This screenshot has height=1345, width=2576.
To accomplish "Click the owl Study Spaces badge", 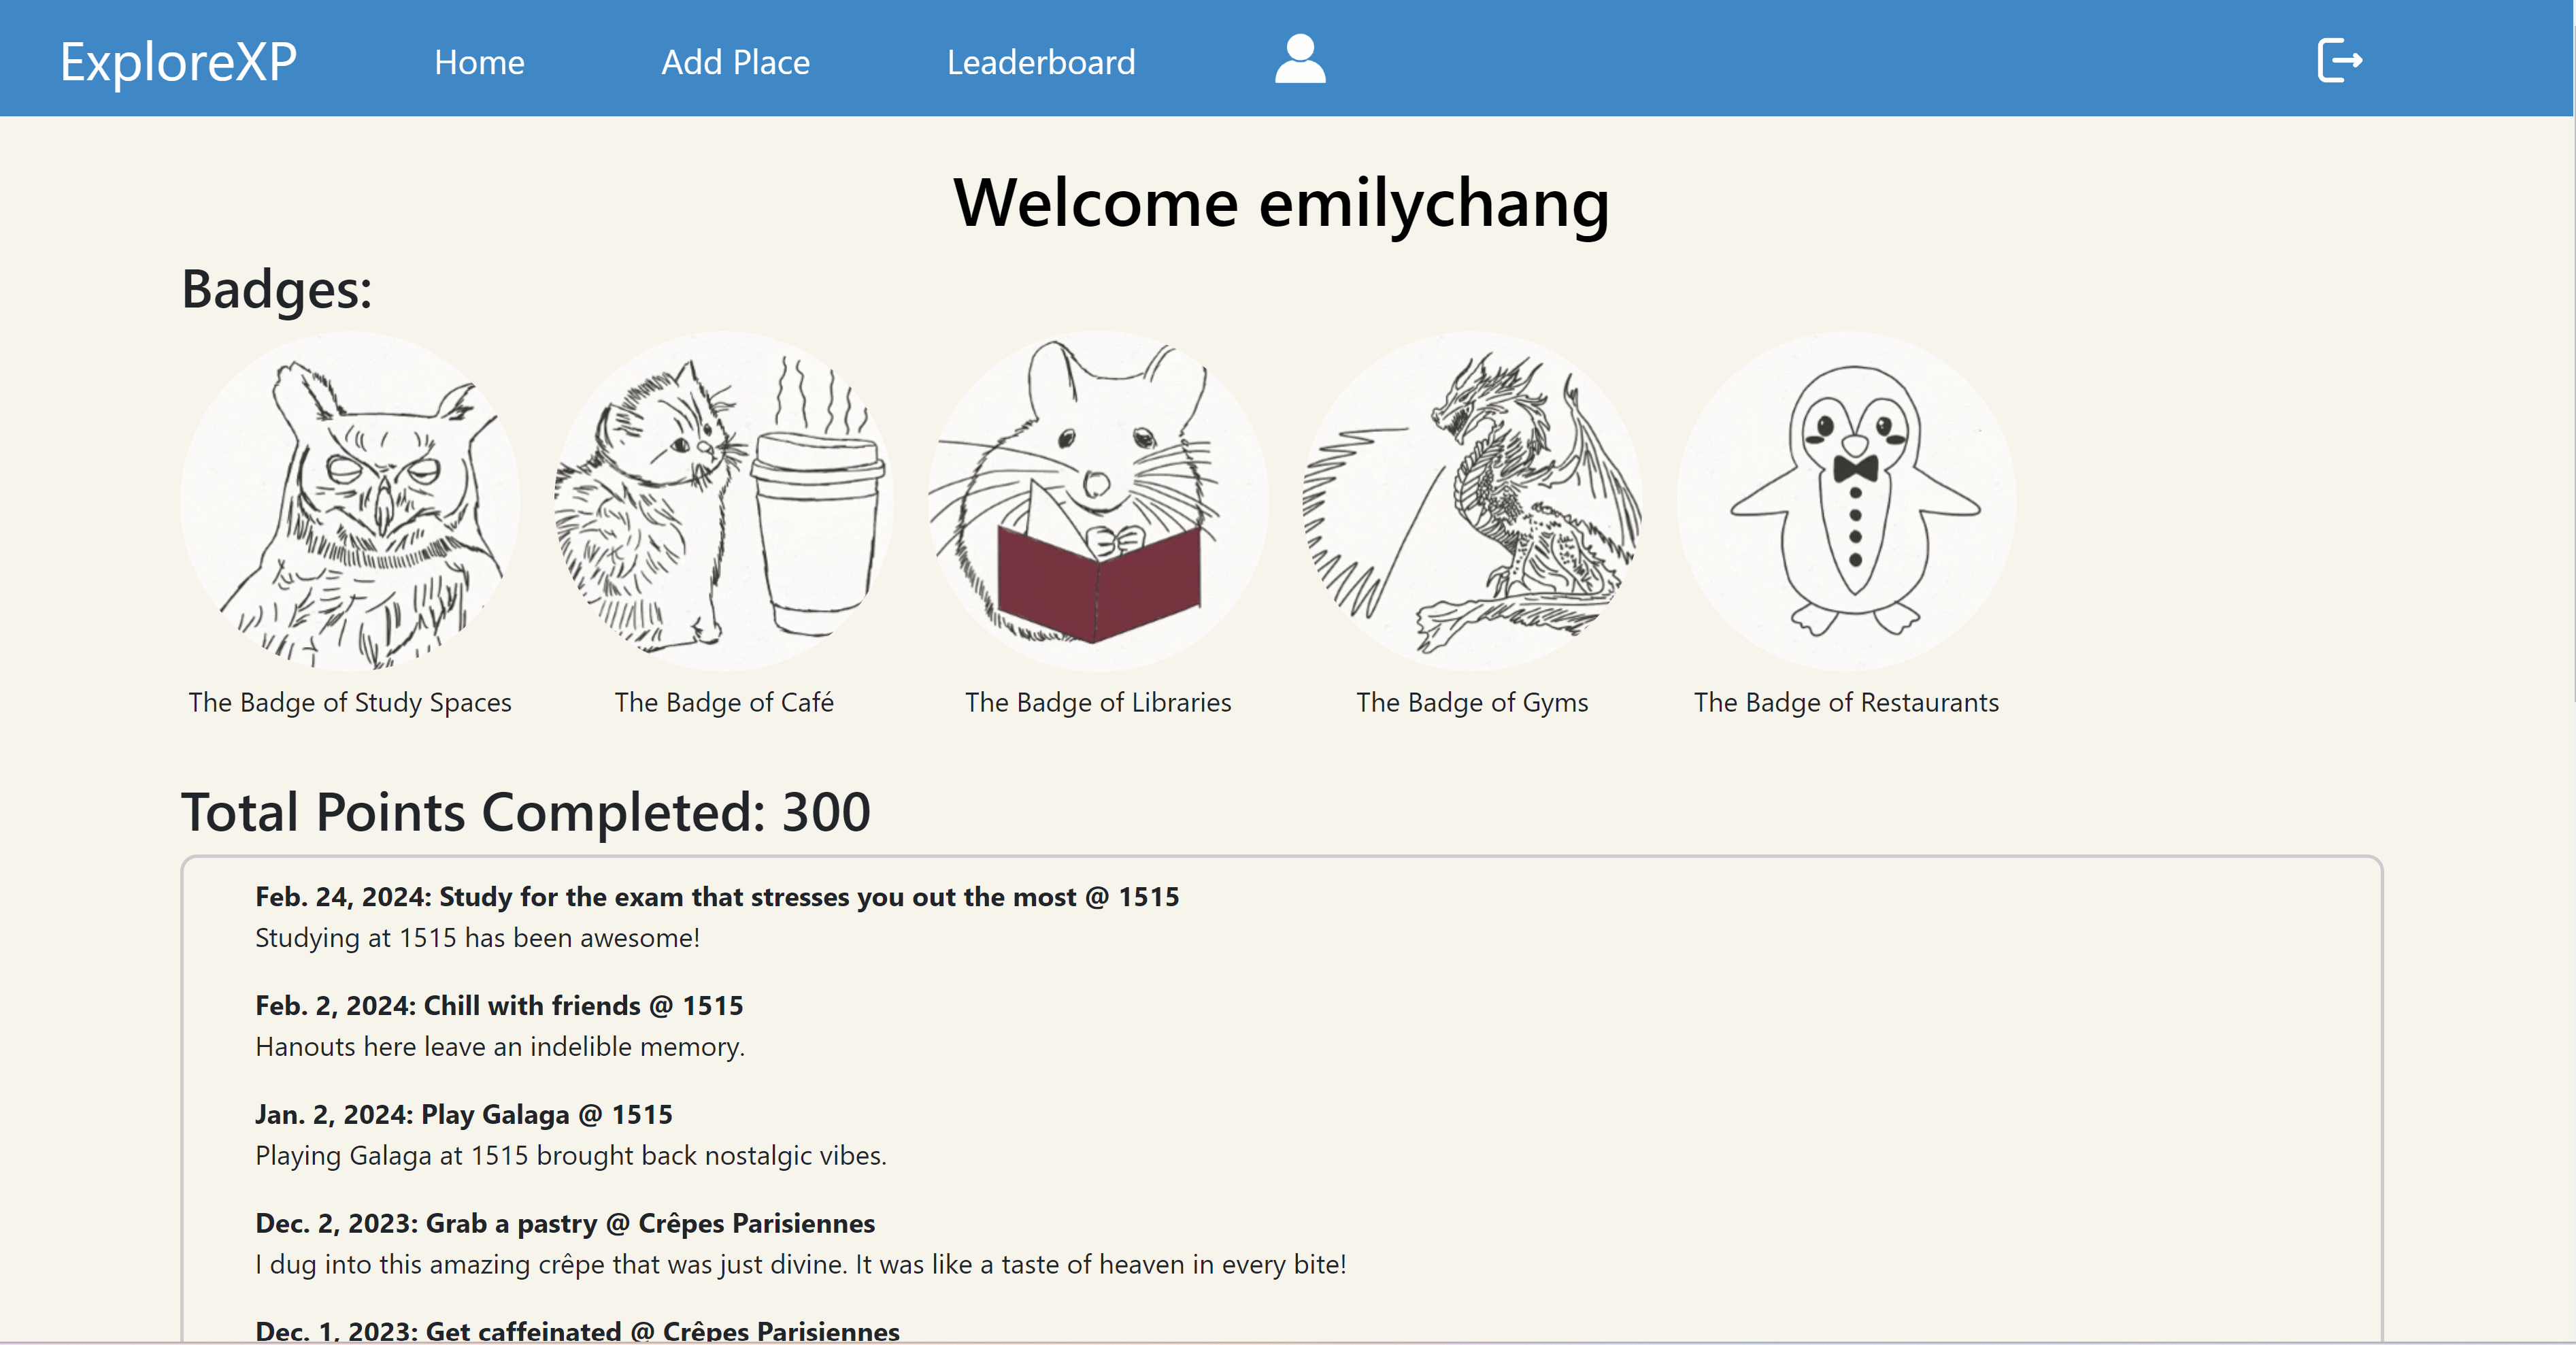I will tap(350, 501).
